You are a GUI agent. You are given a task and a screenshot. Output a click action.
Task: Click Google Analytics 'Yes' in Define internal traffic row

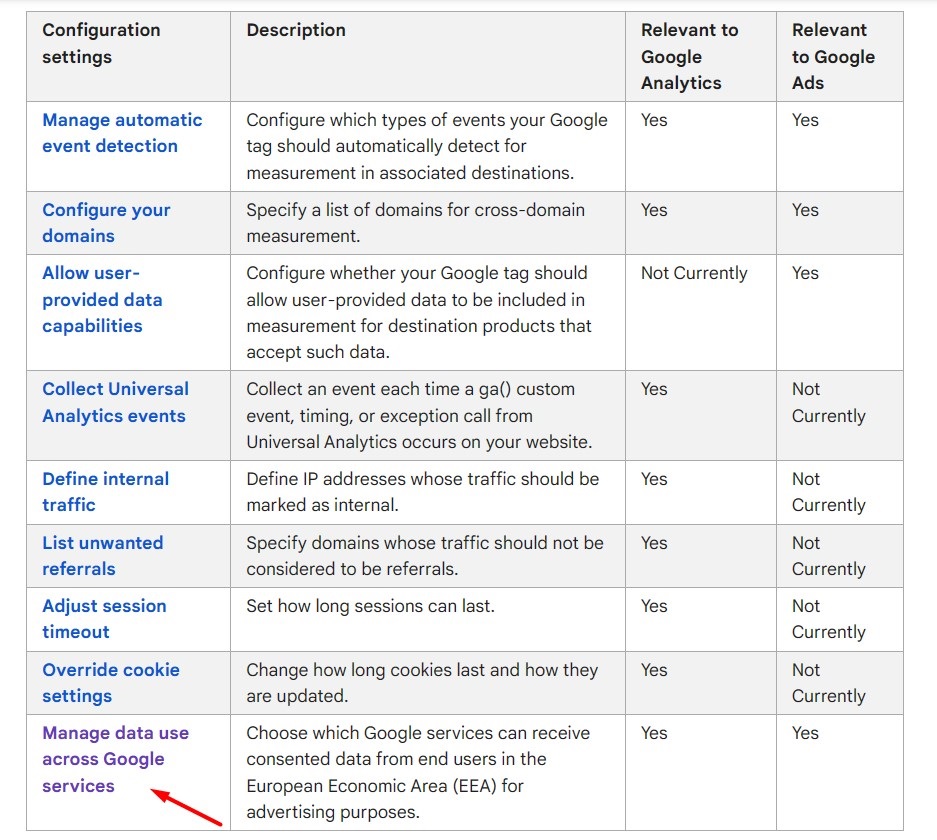point(654,479)
